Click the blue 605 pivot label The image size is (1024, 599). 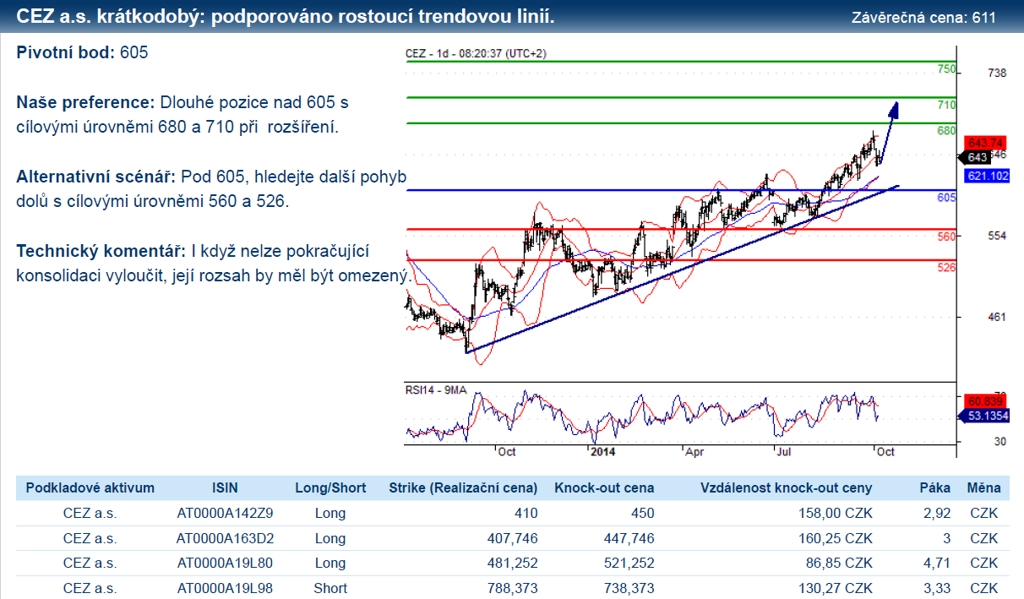[946, 197]
